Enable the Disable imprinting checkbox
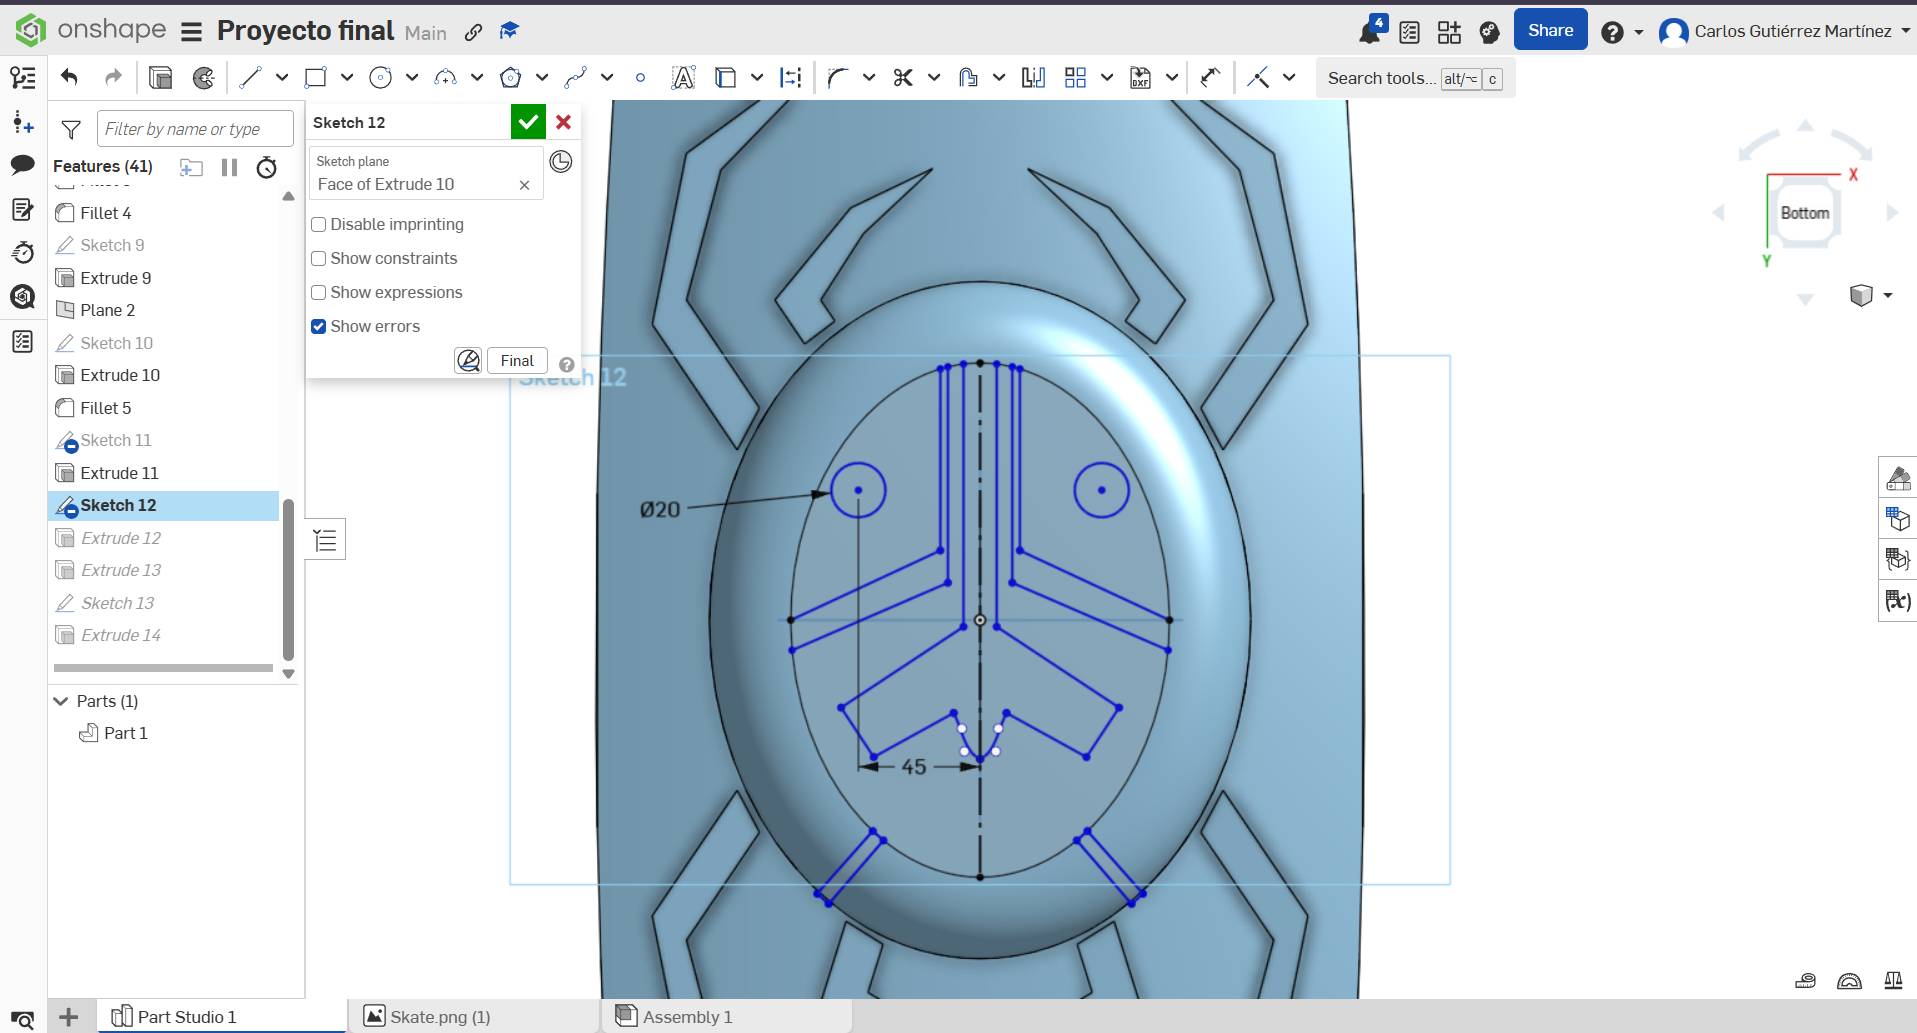This screenshot has width=1917, height=1033. pos(318,224)
